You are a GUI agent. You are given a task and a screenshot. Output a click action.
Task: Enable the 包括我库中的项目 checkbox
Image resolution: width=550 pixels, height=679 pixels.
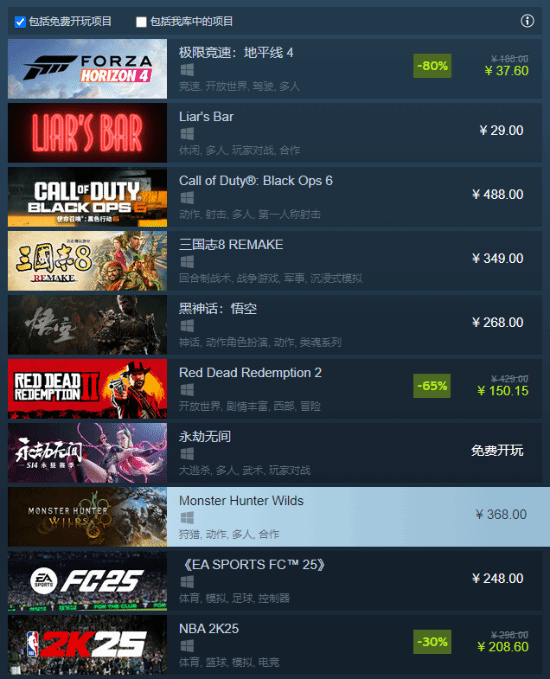point(141,22)
